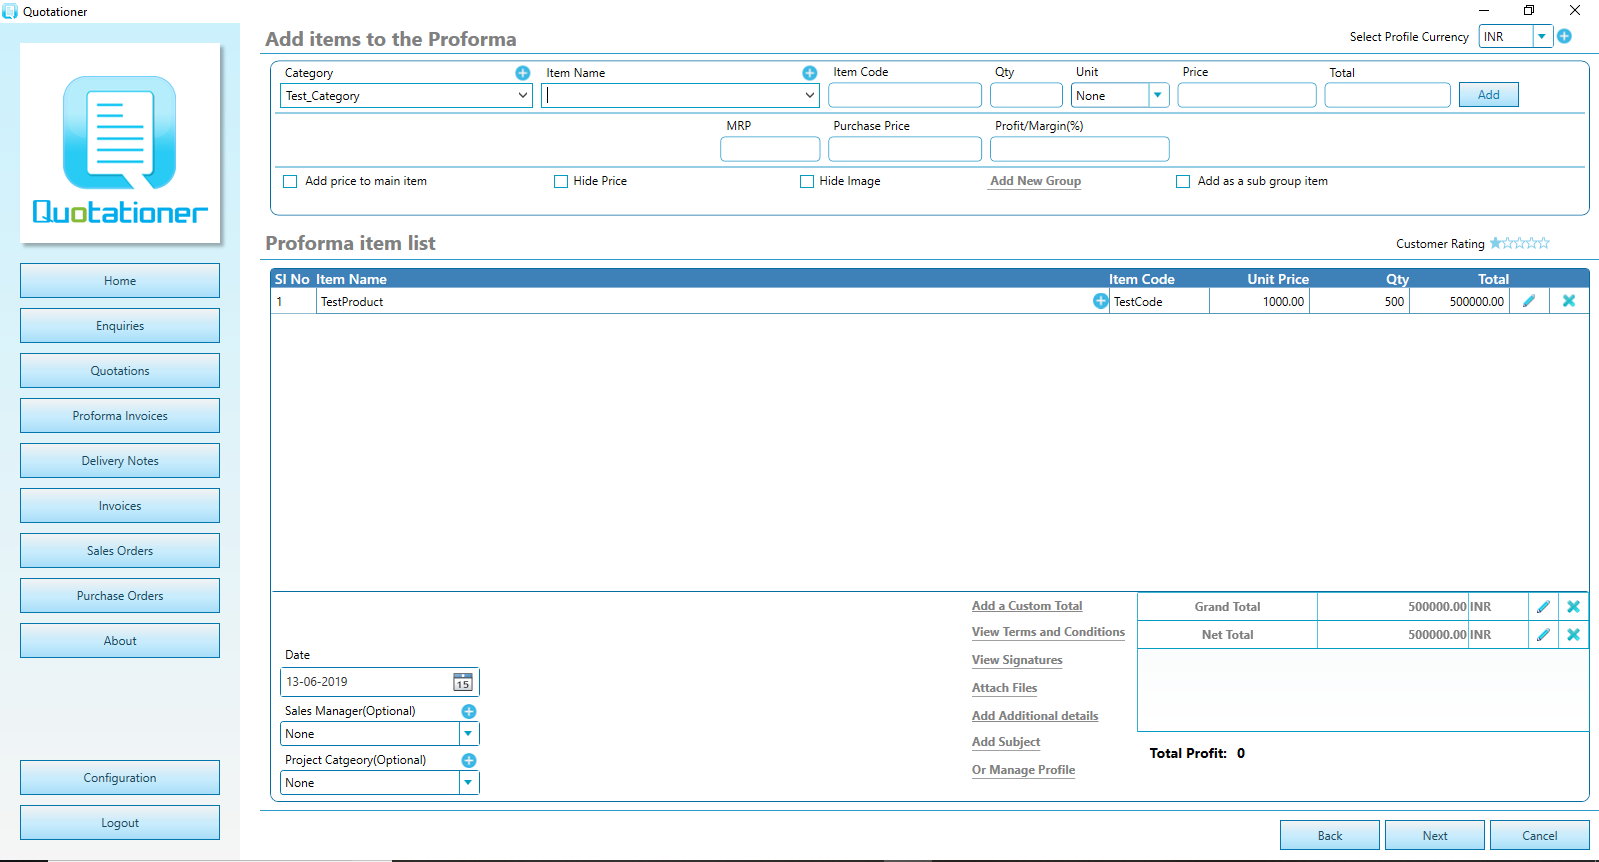Edit the Grand Total row
1599x862 pixels.
[x=1543, y=607]
